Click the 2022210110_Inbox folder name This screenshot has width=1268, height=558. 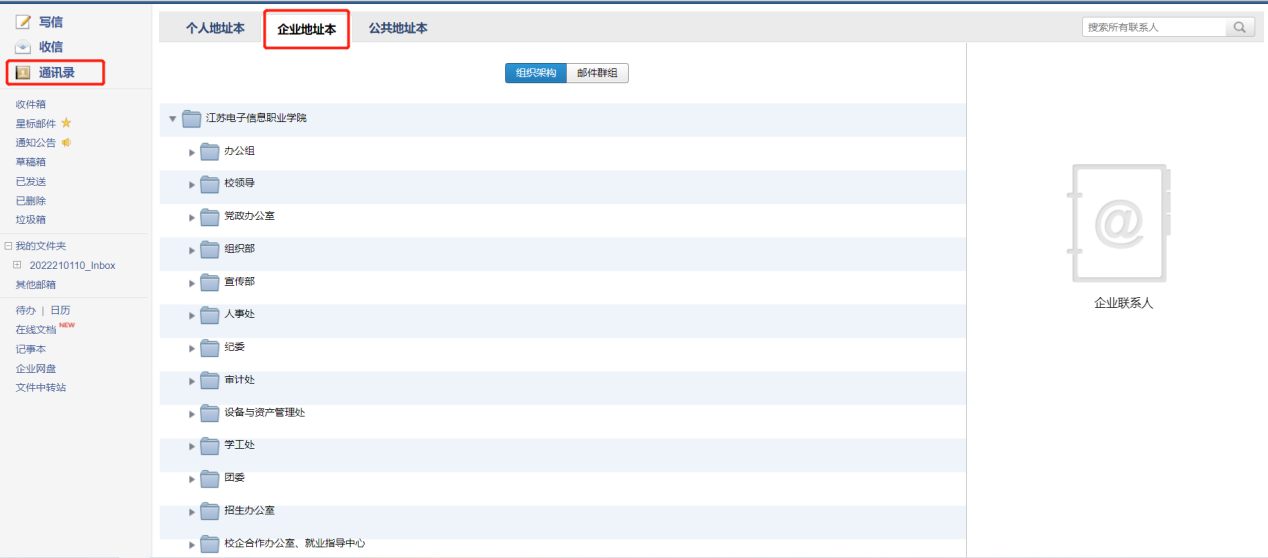(x=72, y=265)
